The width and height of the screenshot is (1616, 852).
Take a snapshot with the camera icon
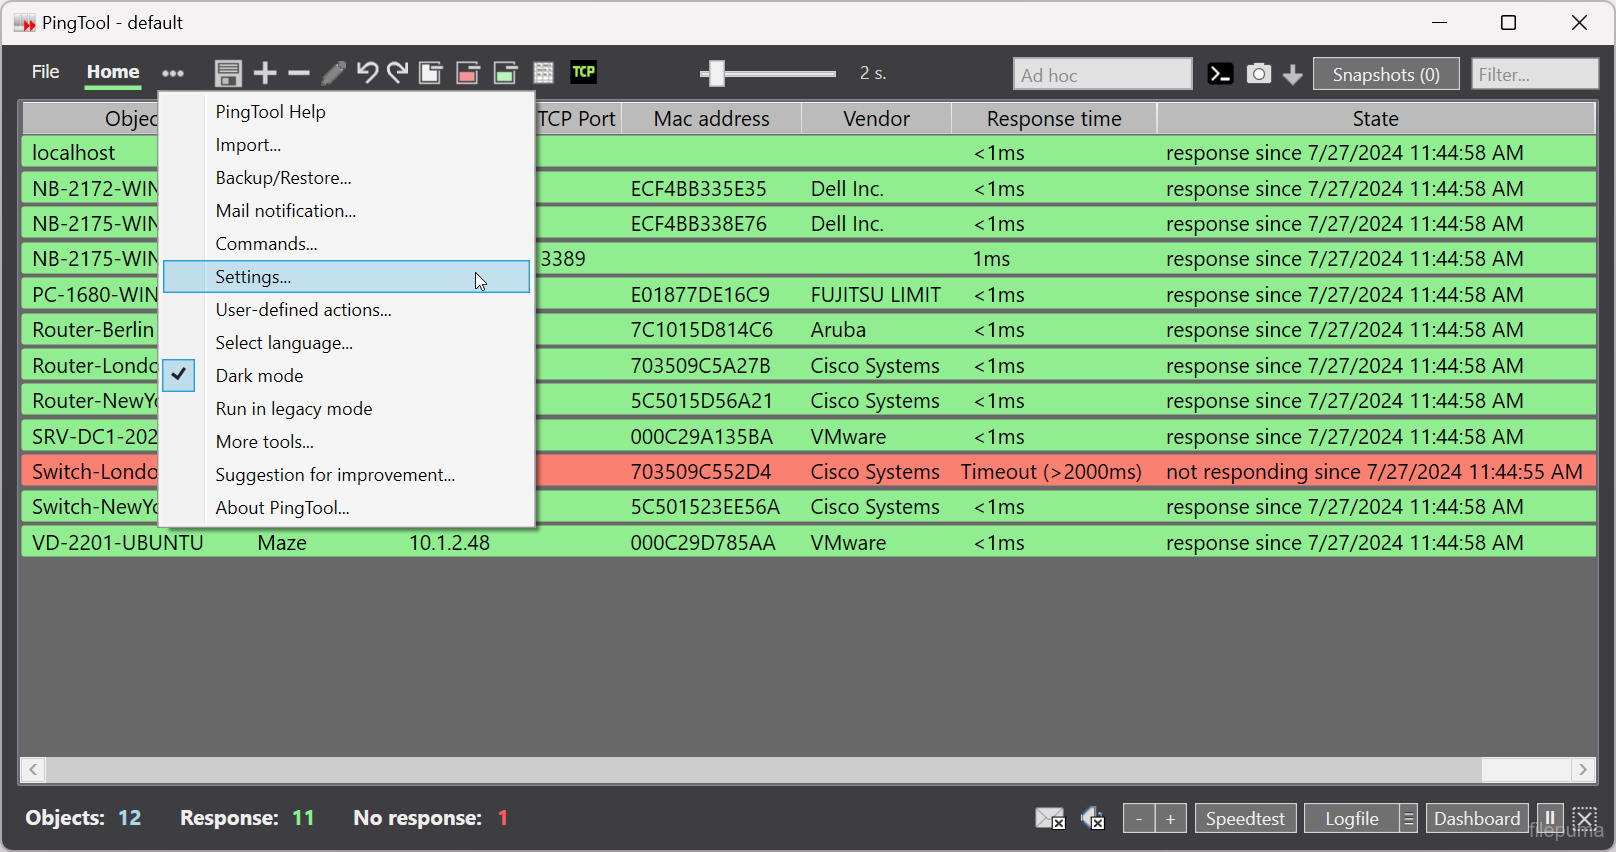click(x=1258, y=74)
